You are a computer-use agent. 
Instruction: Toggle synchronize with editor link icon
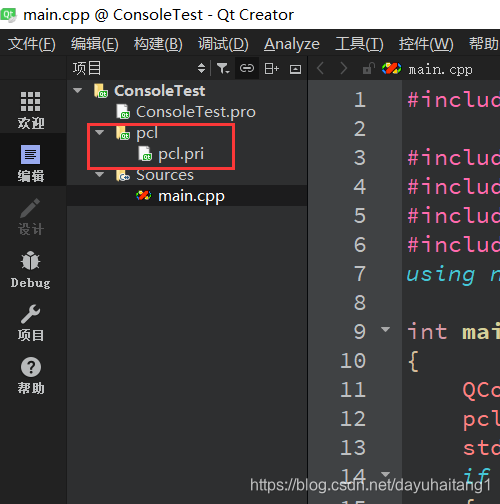[x=247, y=69]
